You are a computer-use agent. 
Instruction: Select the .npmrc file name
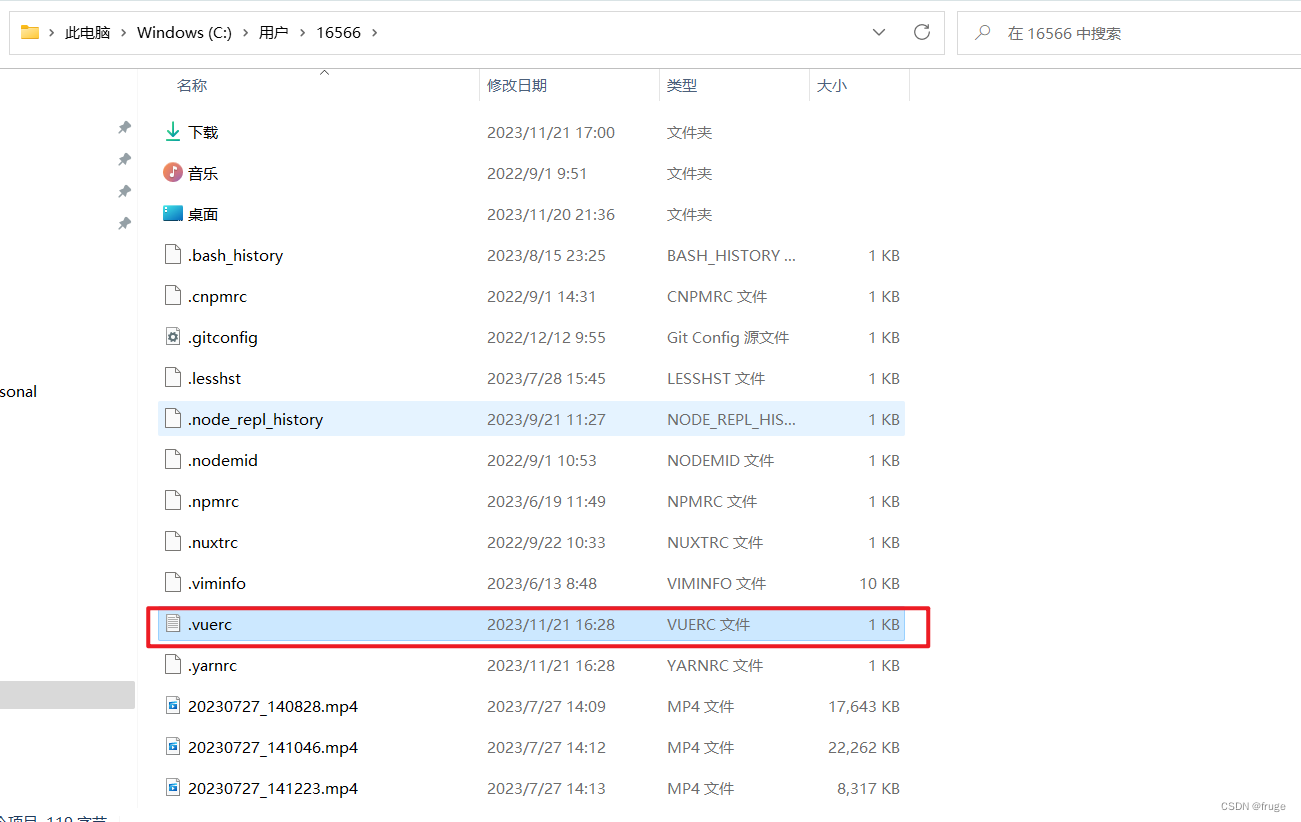coord(213,501)
